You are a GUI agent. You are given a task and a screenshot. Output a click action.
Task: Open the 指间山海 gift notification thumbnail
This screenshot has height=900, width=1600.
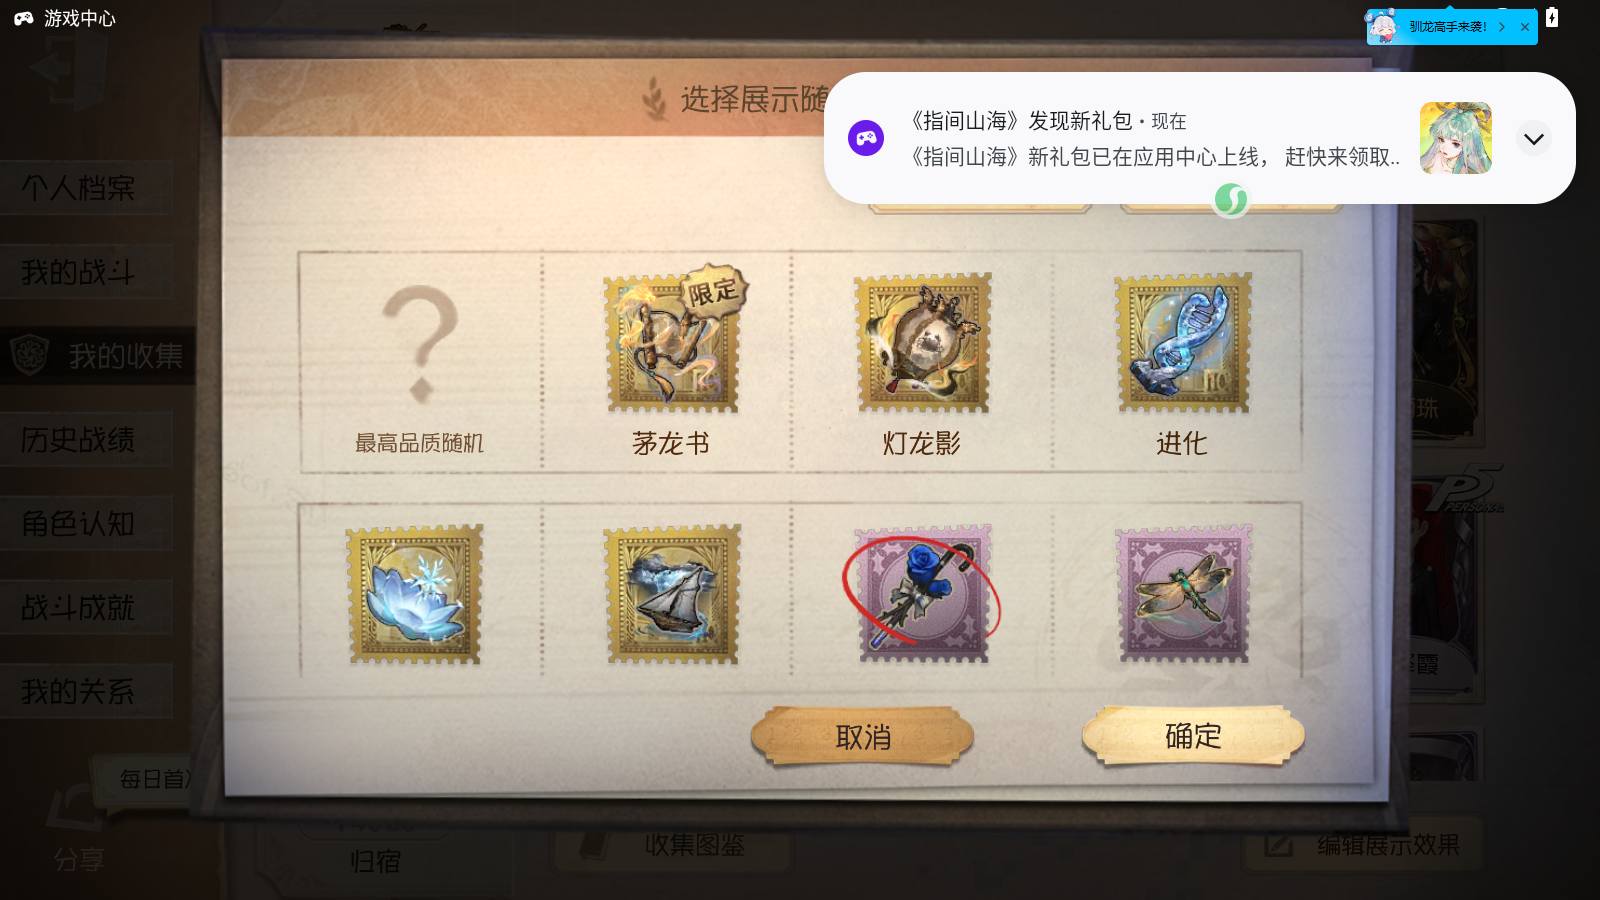[x=1455, y=138]
